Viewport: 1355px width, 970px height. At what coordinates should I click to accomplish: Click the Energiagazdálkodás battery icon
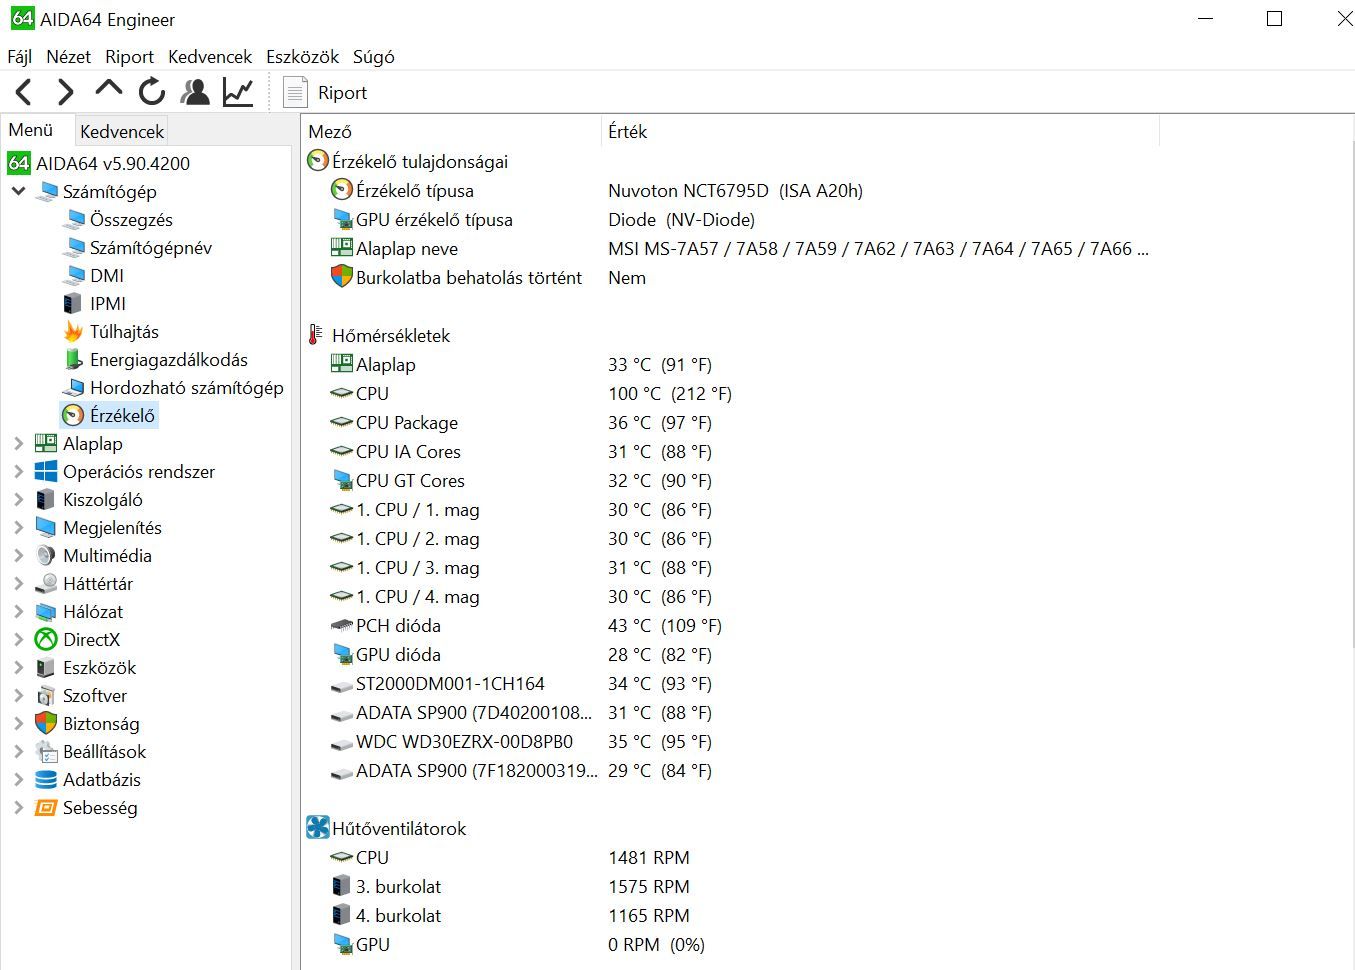(73, 359)
